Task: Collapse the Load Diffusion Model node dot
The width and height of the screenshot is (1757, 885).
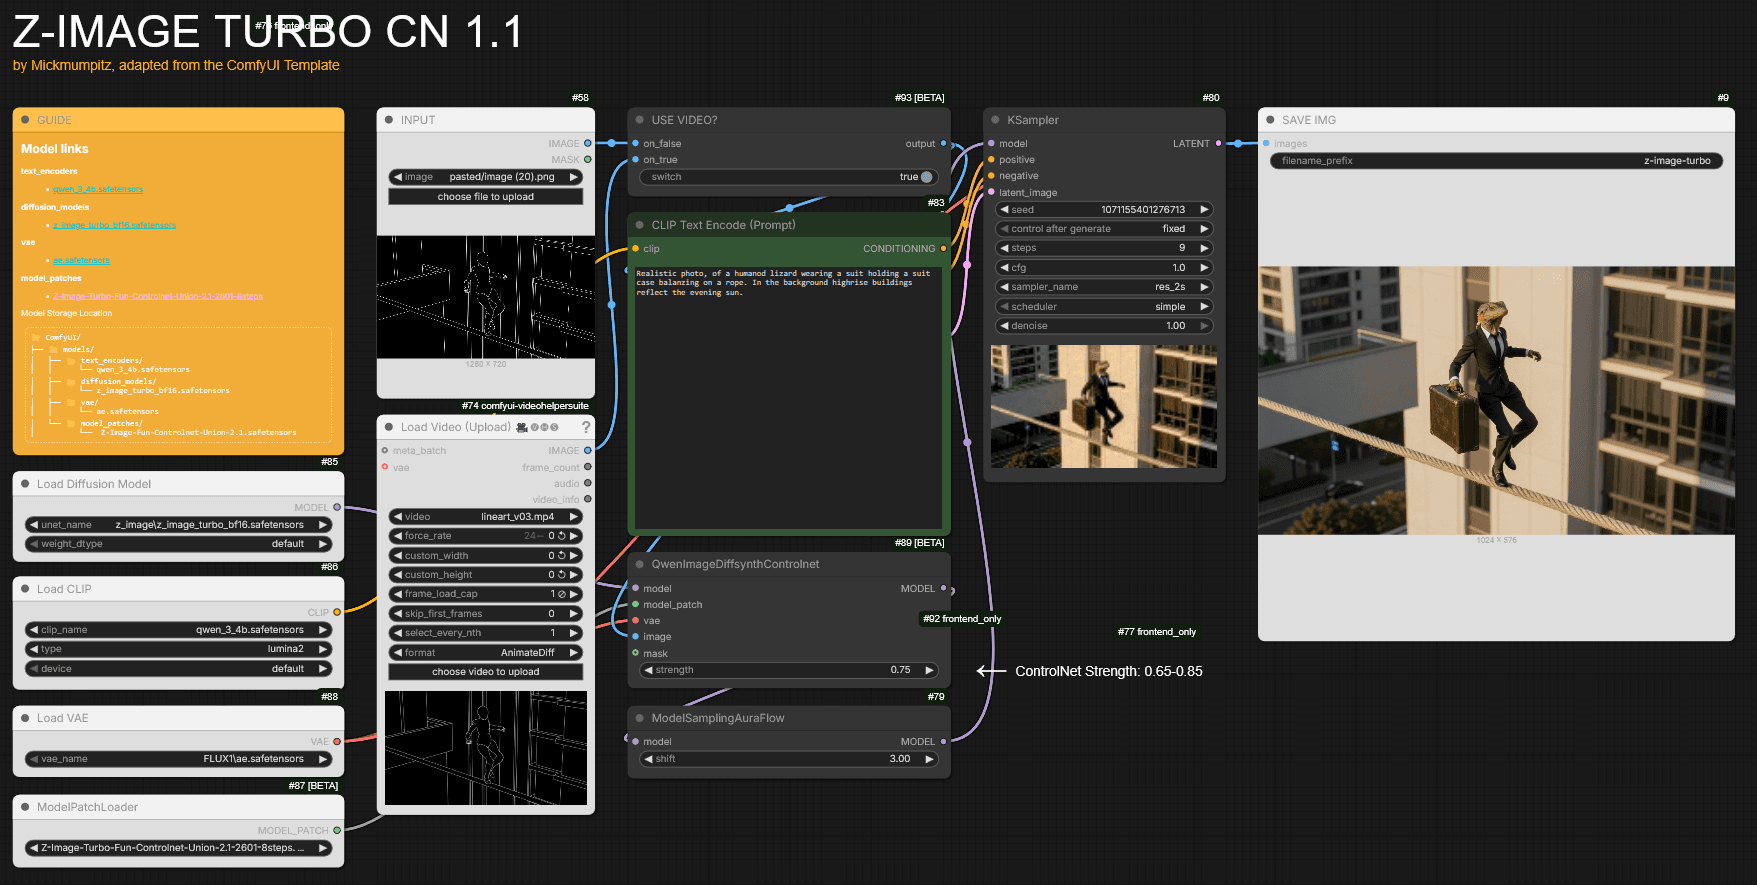Action: (x=25, y=484)
